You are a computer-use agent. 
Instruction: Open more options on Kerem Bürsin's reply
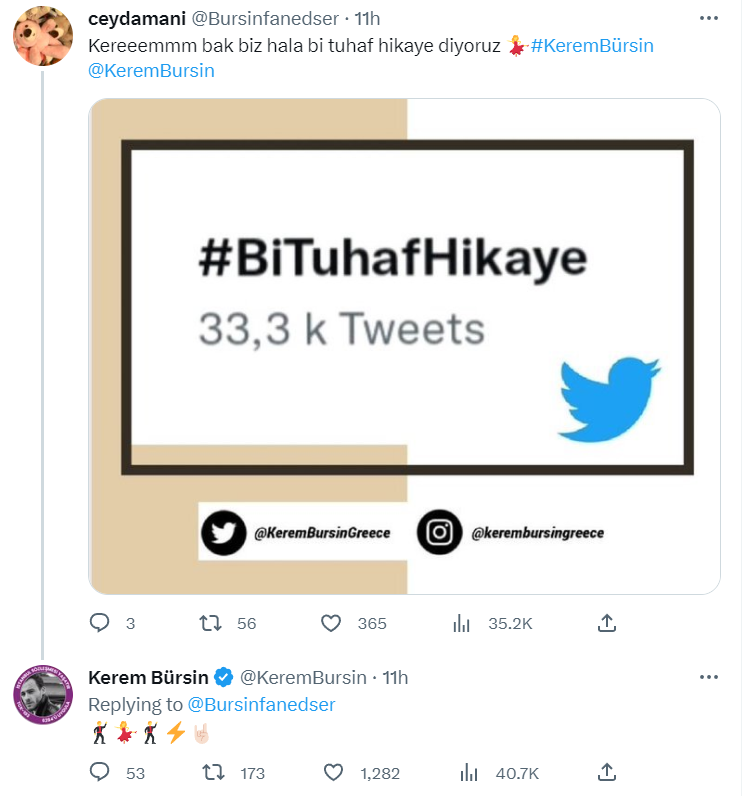click(x=709, y=677)
